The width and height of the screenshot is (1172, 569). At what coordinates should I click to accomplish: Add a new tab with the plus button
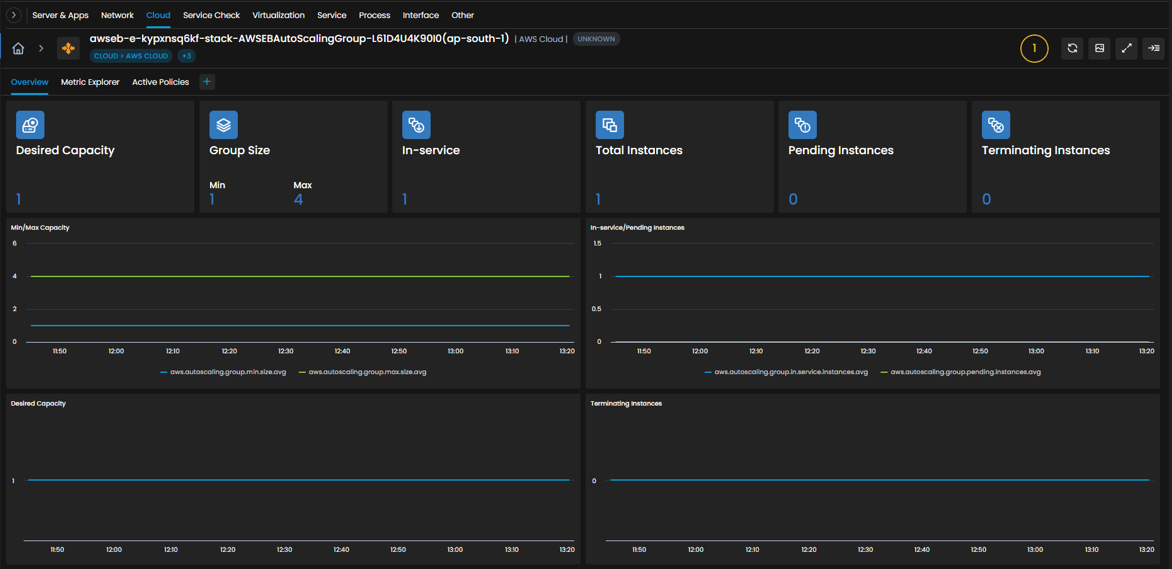pyautogui.click(x=207, y=81)
